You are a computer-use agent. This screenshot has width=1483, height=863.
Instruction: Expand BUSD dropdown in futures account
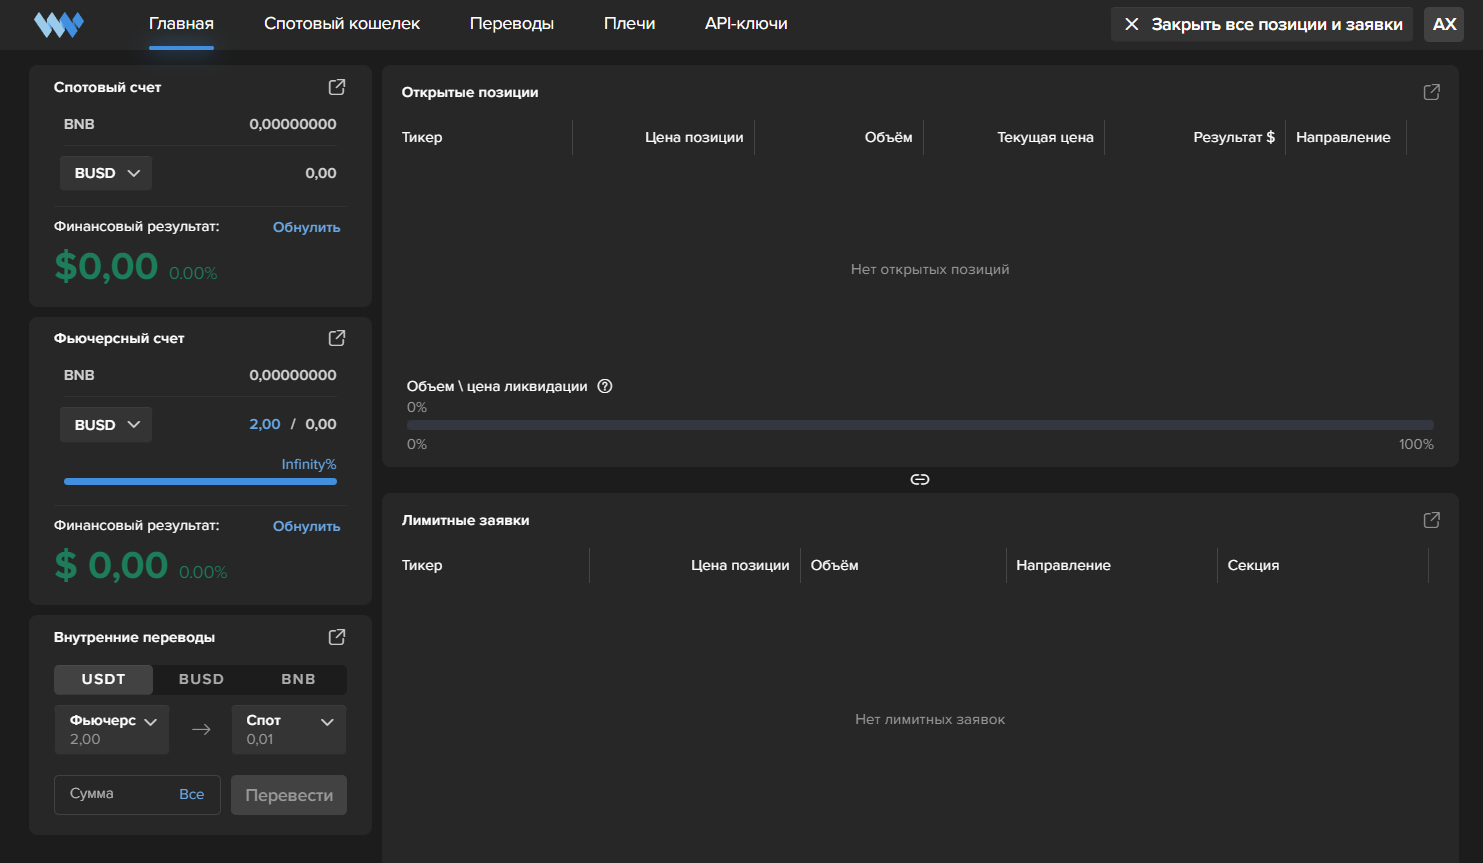(x=106, y=425)
